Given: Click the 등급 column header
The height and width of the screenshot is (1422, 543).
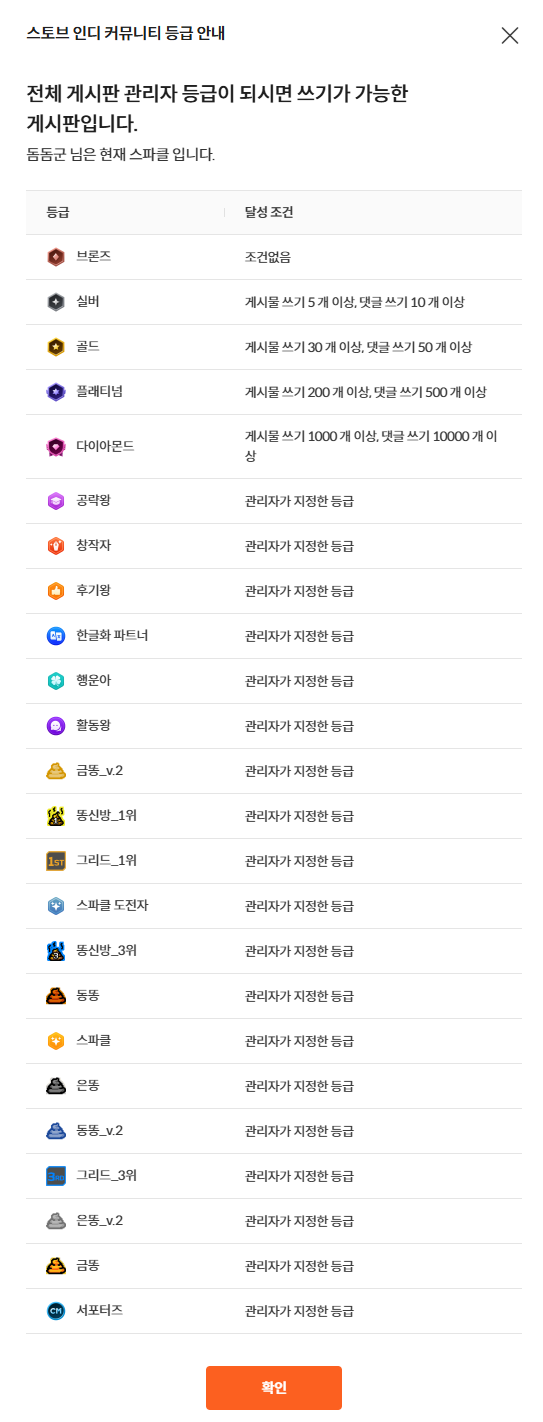Looking at the screenshot, I should click(58, 213).
